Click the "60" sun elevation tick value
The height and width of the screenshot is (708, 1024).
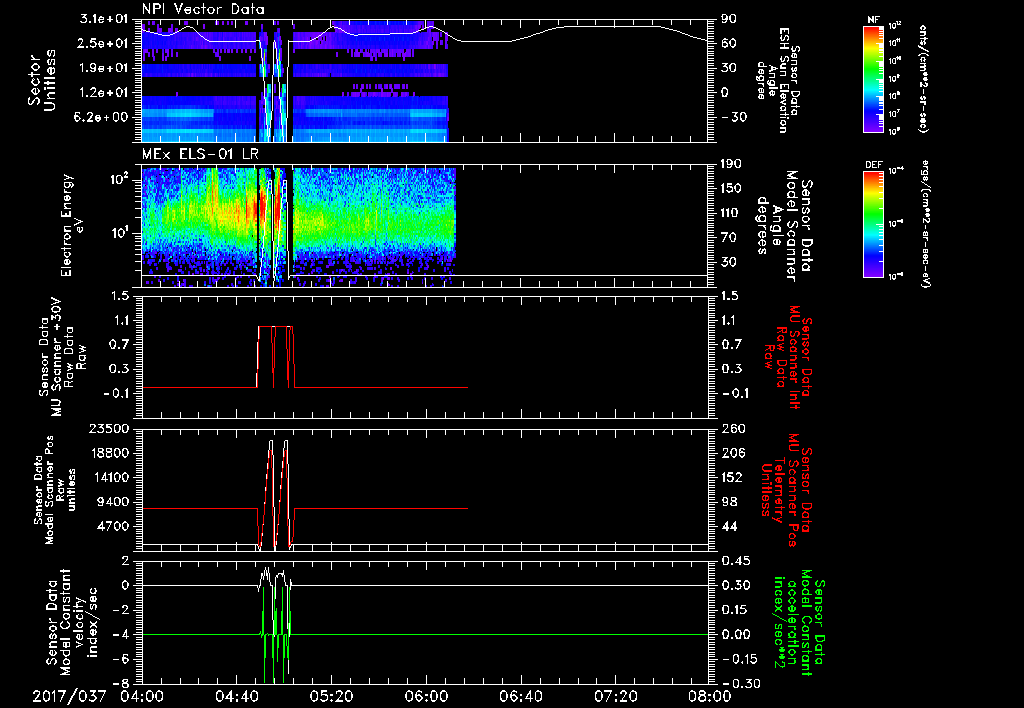click(x=729, y=43)
